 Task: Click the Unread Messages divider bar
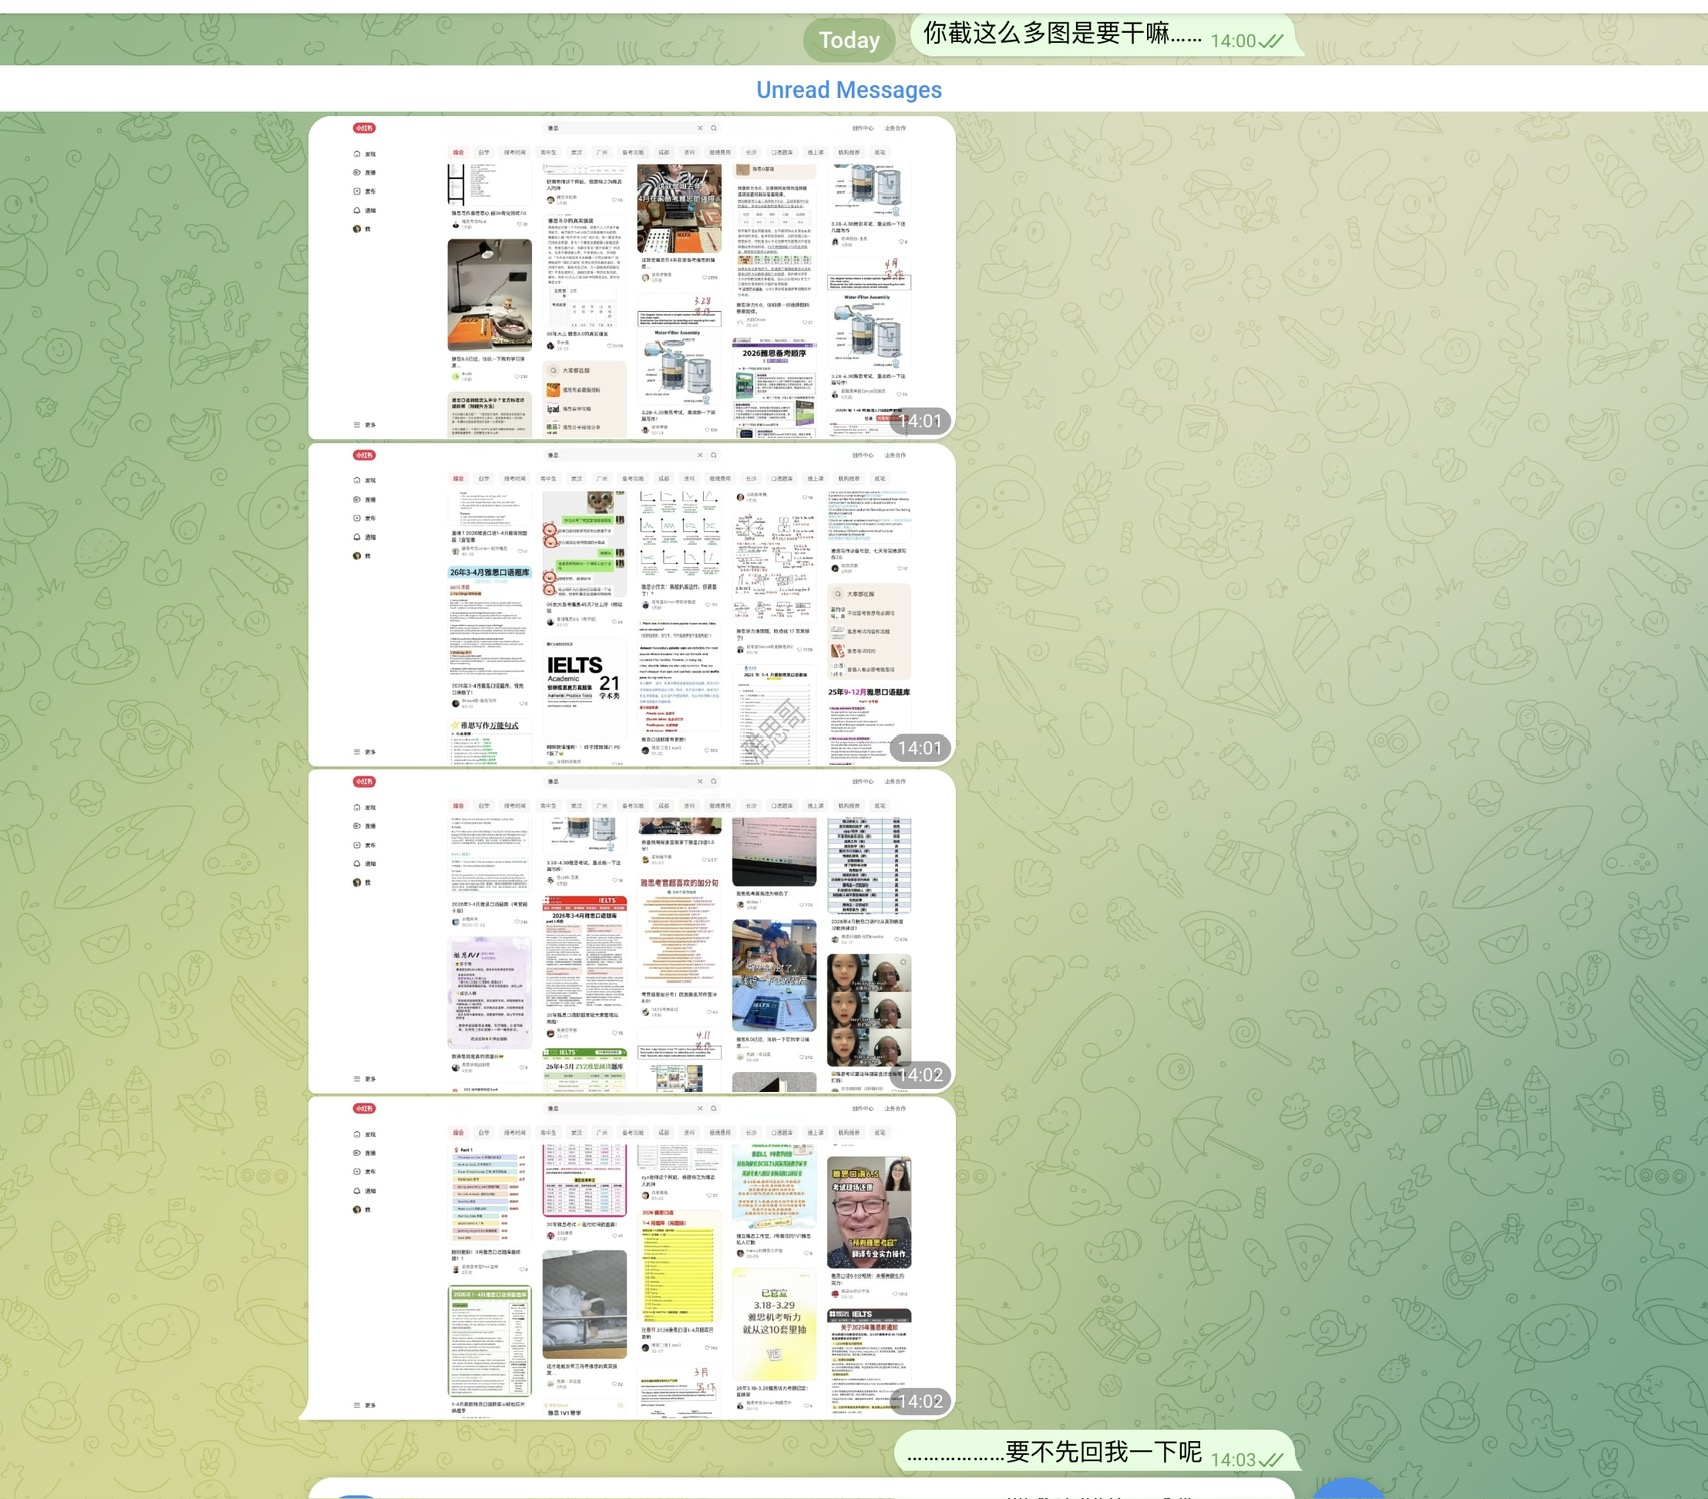[849, 90]
